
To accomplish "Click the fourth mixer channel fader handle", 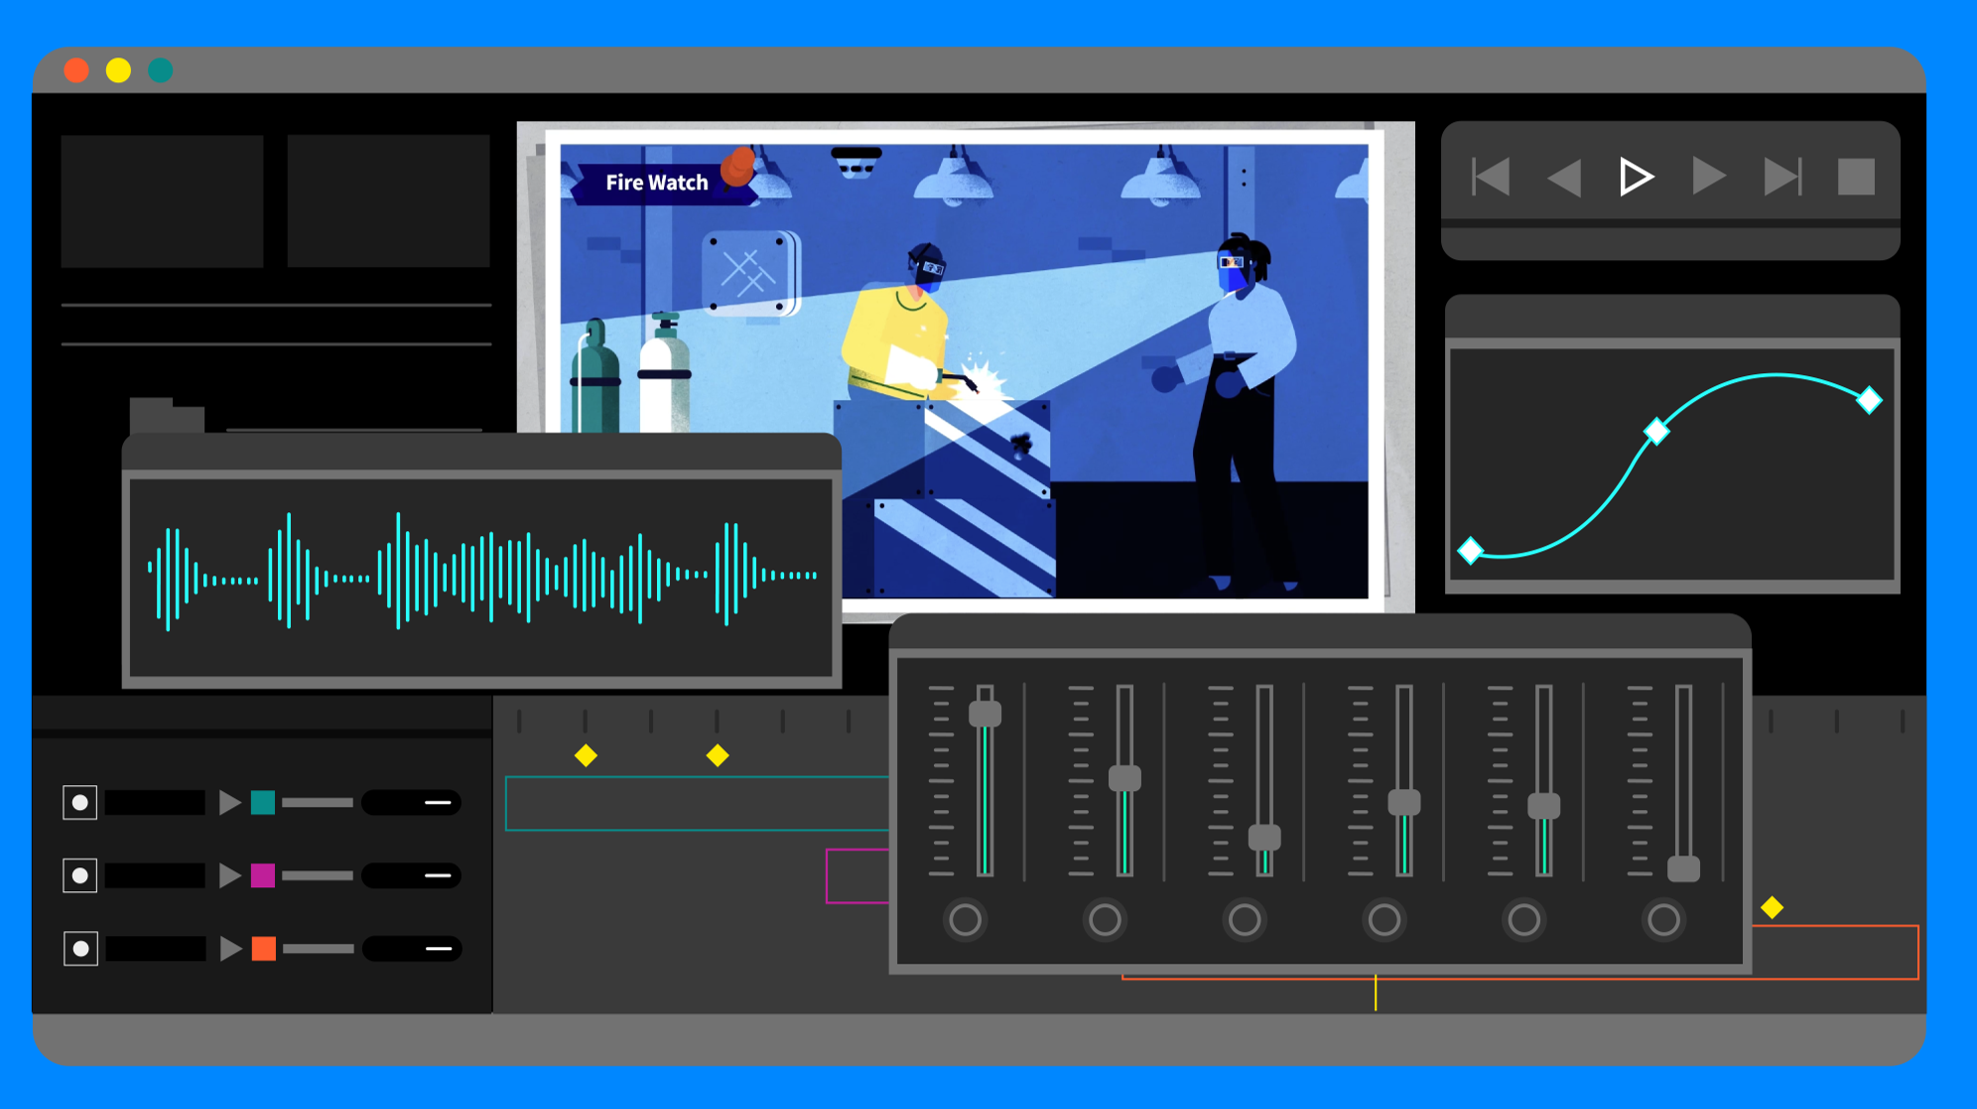I will point(1404,802).
